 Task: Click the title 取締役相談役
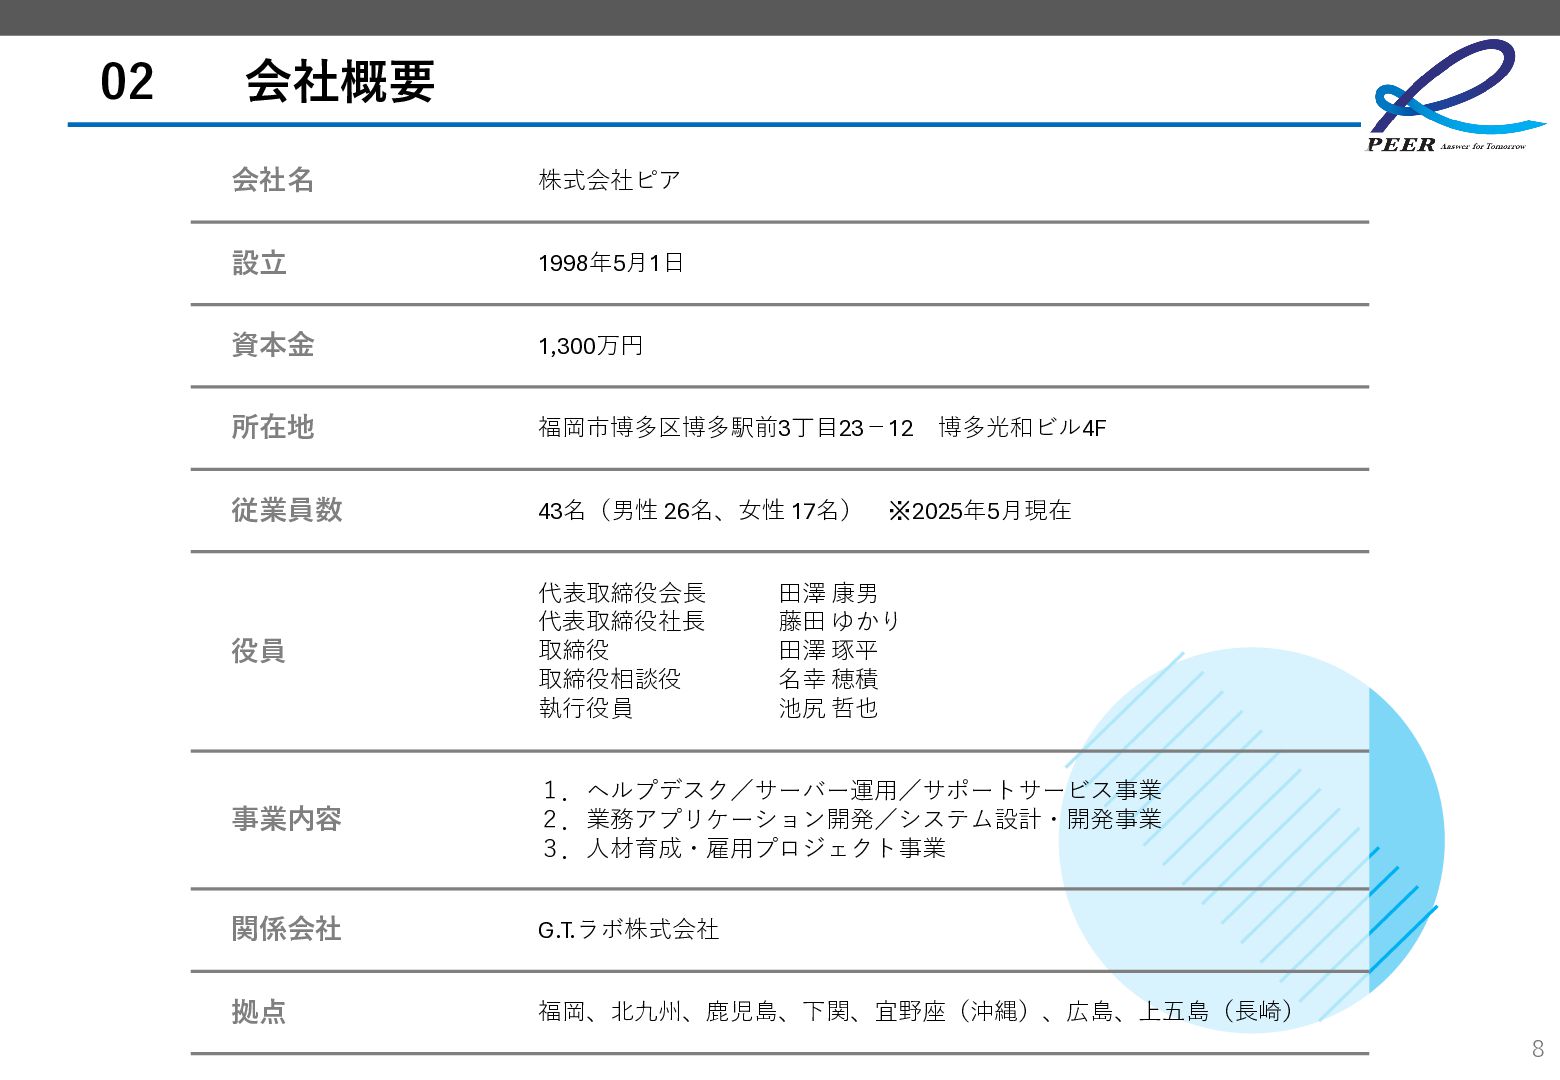click(609, 679)
